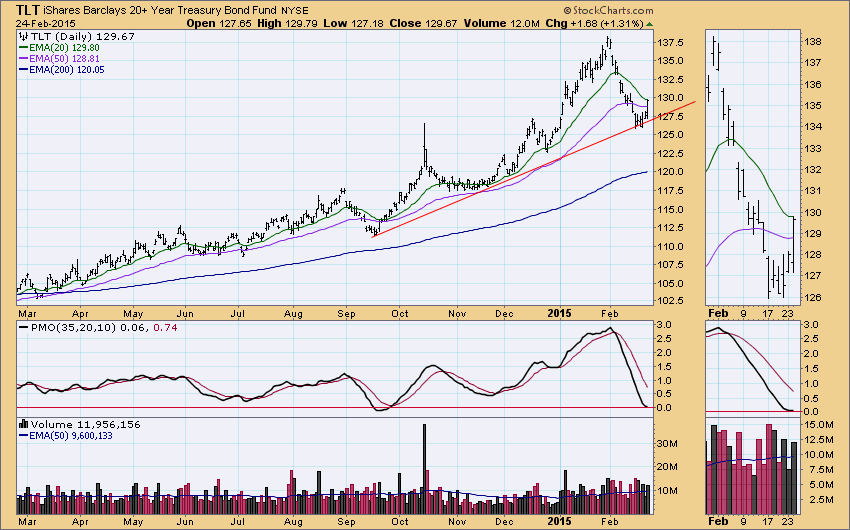Click the 3.0 label on the main PMO scale
The width and height of the screenshot is (850, 530).
pyautogui.click(x=664, y=325)
